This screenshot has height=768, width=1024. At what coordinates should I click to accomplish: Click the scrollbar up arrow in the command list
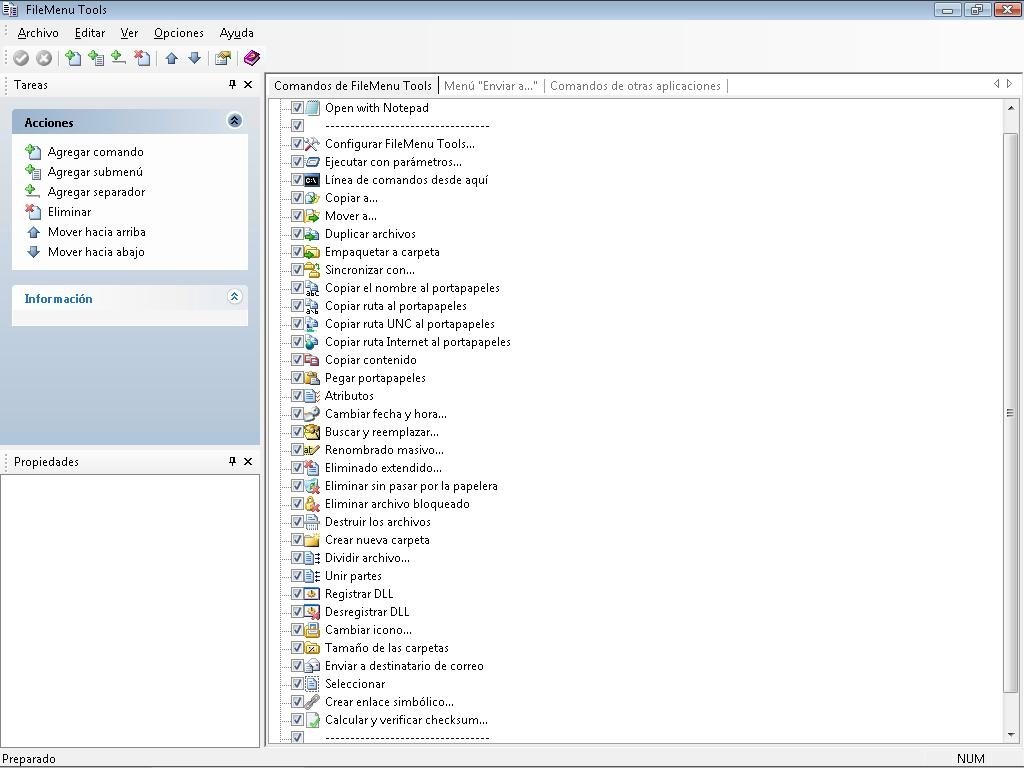pyautogui.click(x=1010, y=108)
